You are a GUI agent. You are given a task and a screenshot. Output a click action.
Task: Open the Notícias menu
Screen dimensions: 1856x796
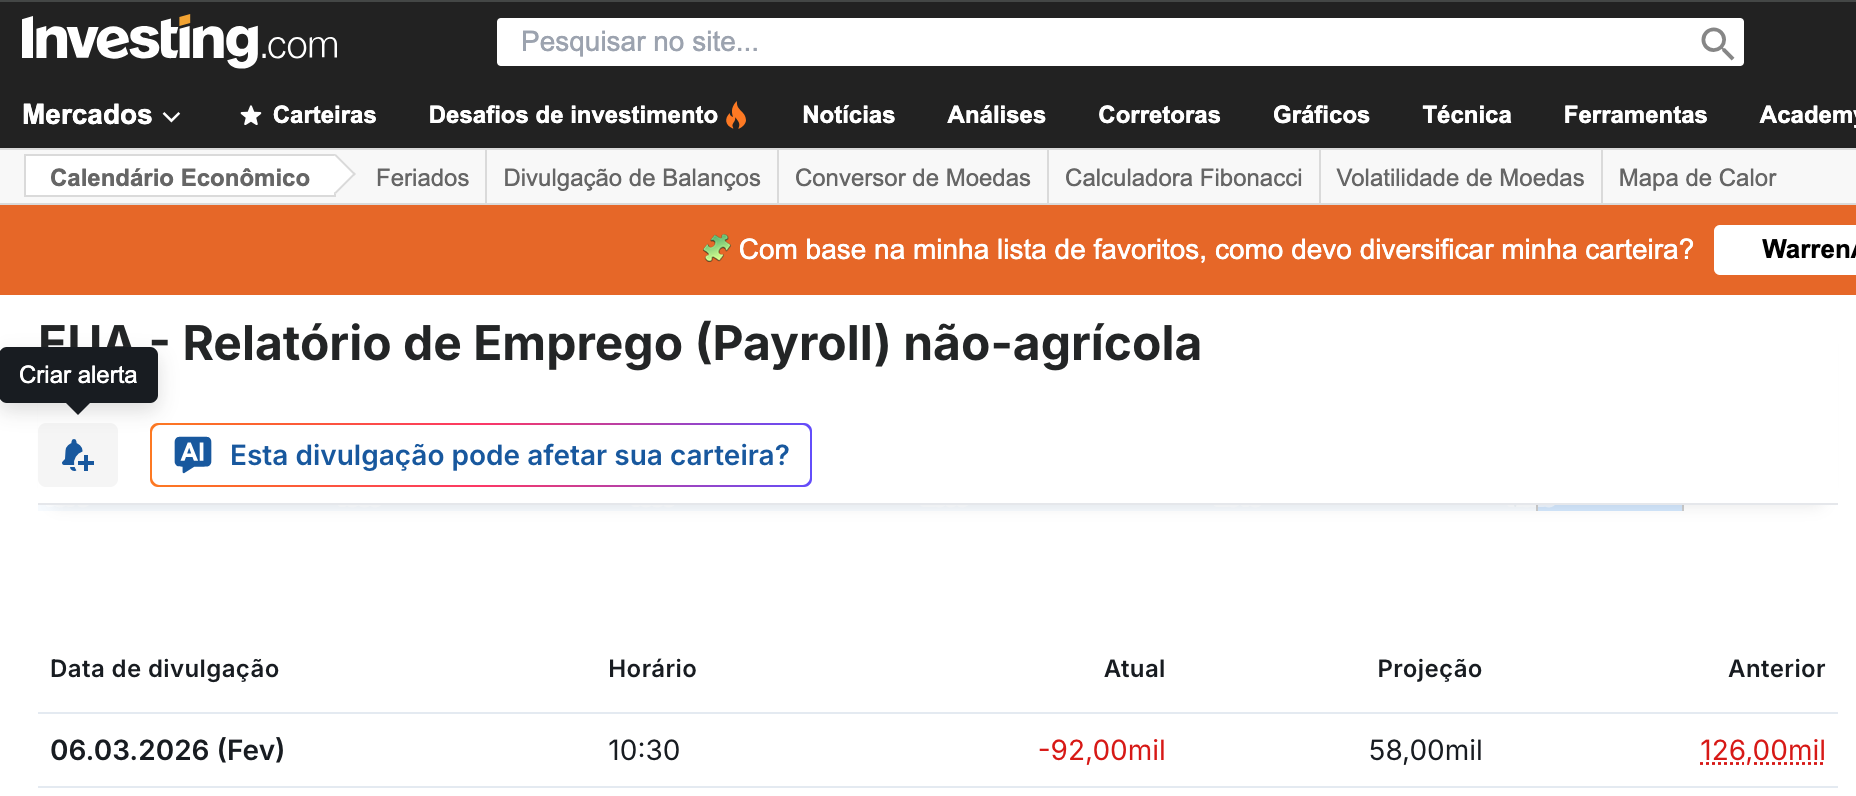point(848,115)
